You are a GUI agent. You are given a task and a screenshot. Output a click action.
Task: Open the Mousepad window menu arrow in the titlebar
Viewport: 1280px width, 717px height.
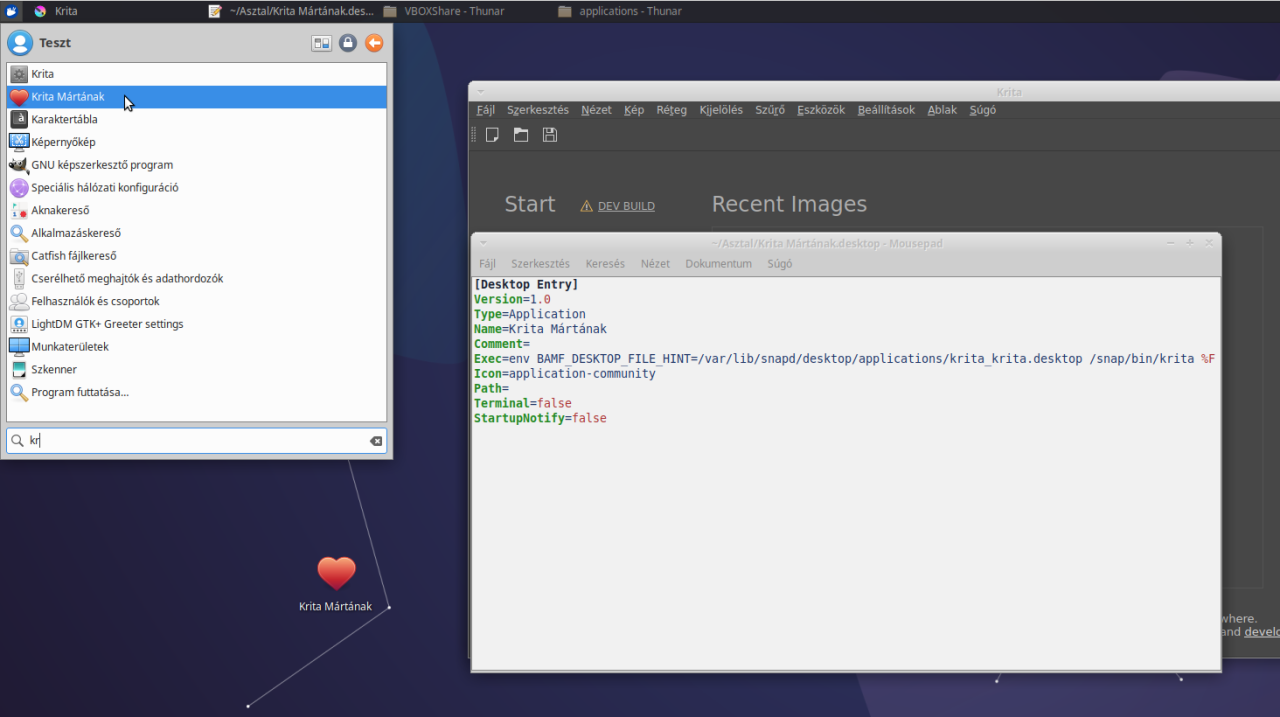point(482,242)
